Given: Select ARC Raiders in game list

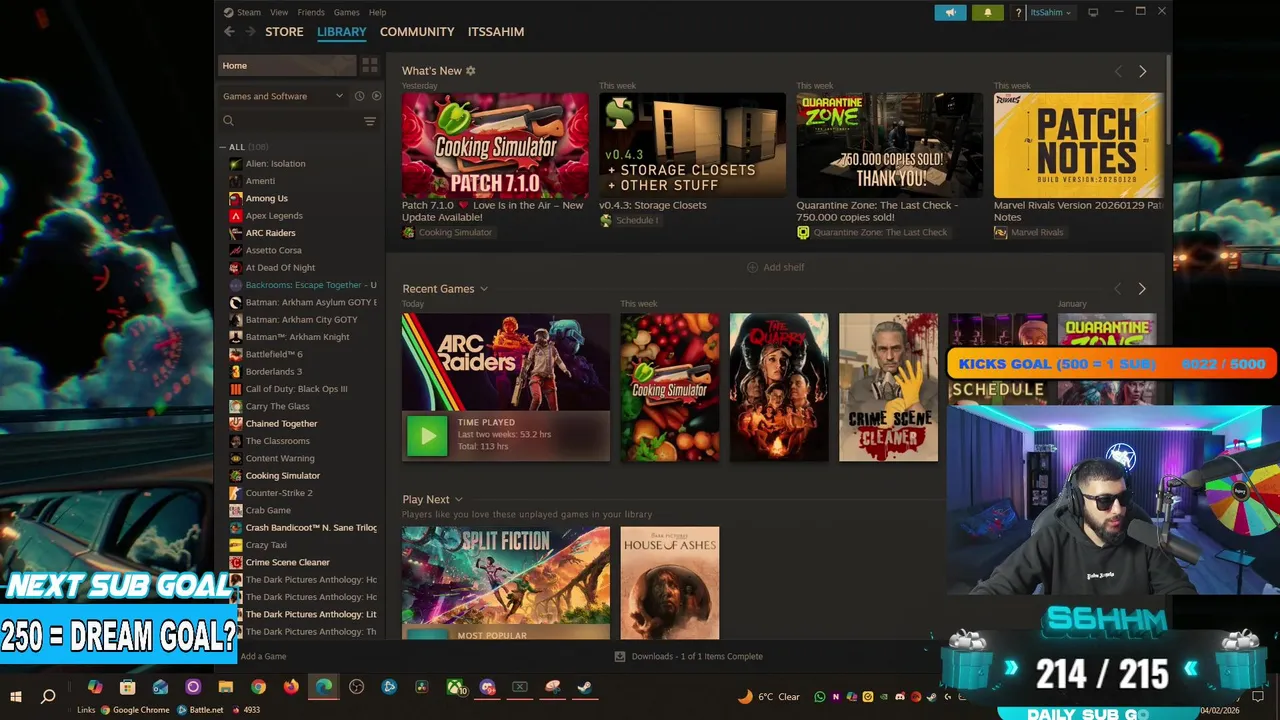Looking at the screenshot, I should point(270,233).
